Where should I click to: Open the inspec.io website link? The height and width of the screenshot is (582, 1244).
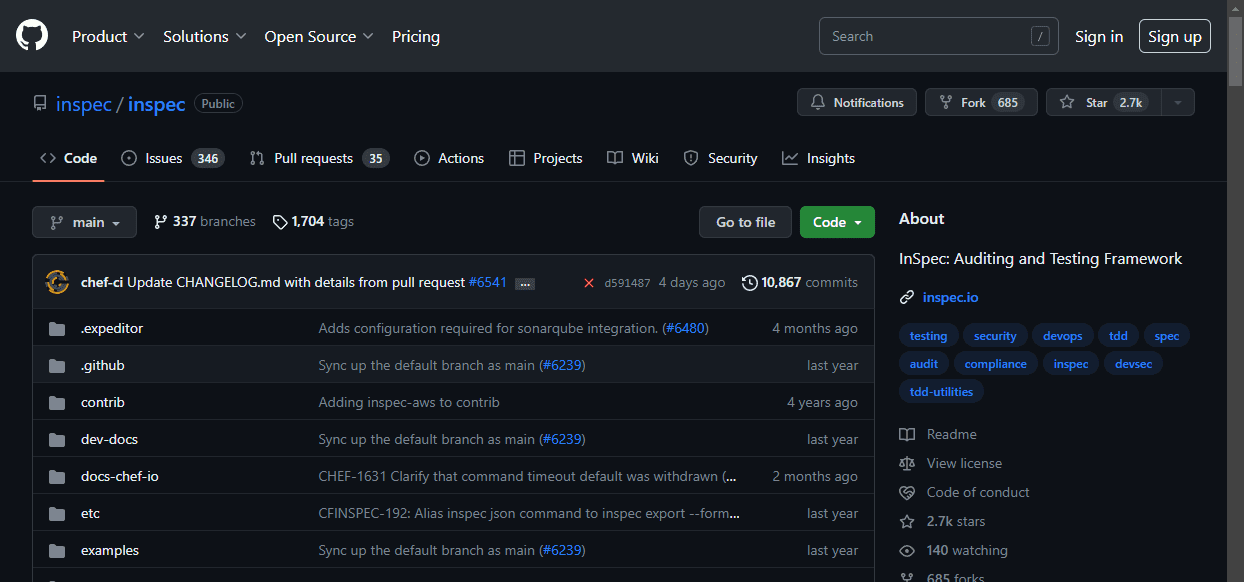pos(950,297)
